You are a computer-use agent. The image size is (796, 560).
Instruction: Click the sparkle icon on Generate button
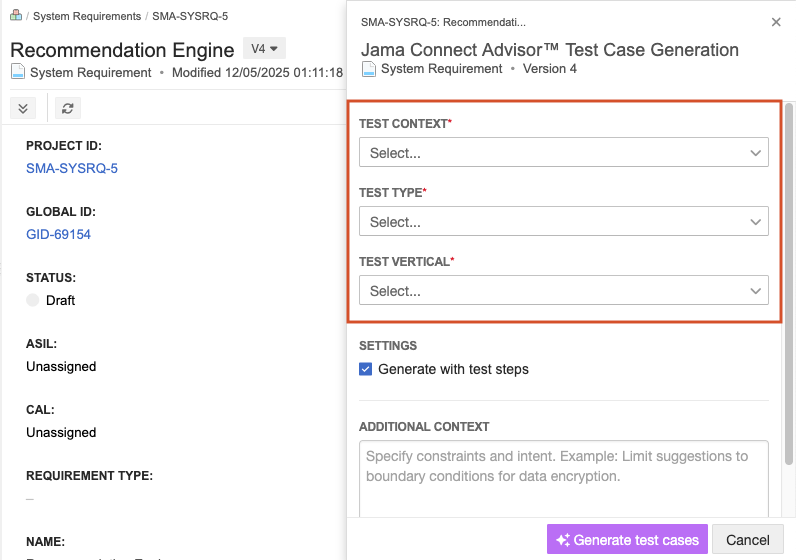pos(563,540)
